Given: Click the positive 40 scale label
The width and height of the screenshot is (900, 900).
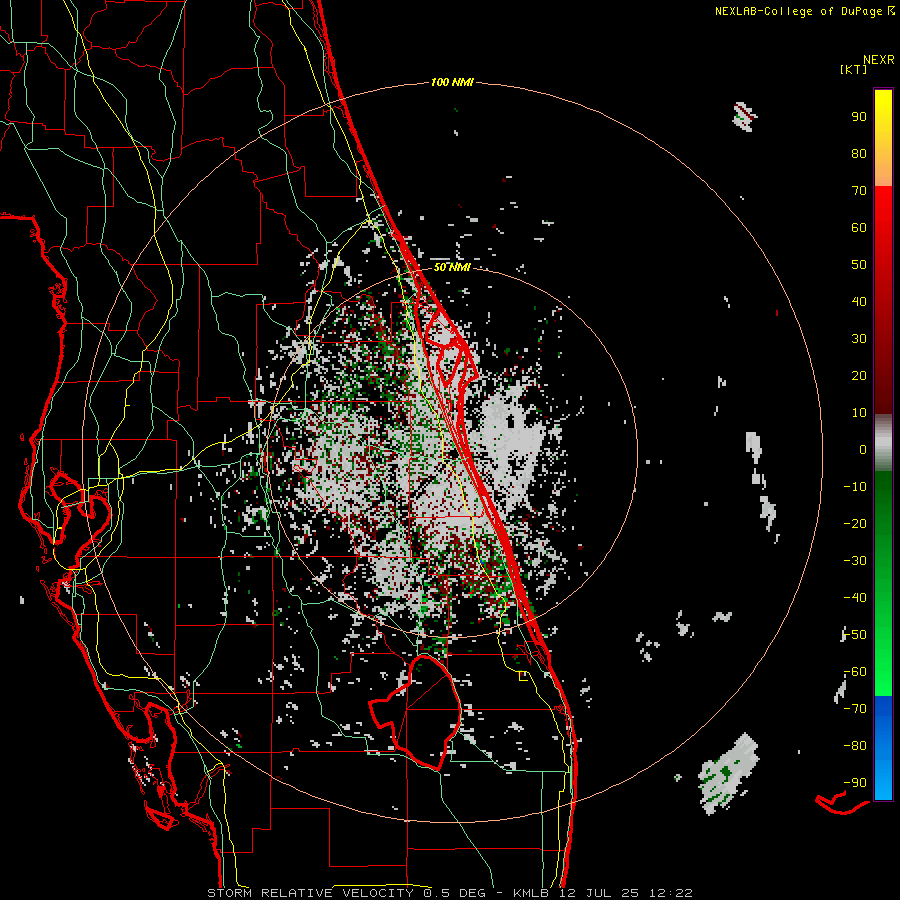Looking at the screenshot, I should pyautogui.click(x=859, y=301).
